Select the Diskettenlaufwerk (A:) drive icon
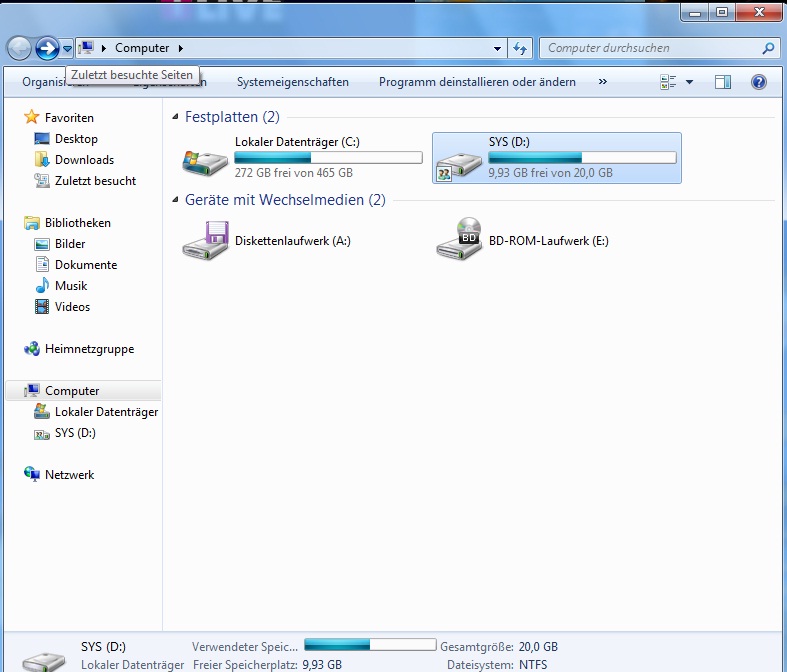This screenshot has width=787, height=672. coord(205,241)
